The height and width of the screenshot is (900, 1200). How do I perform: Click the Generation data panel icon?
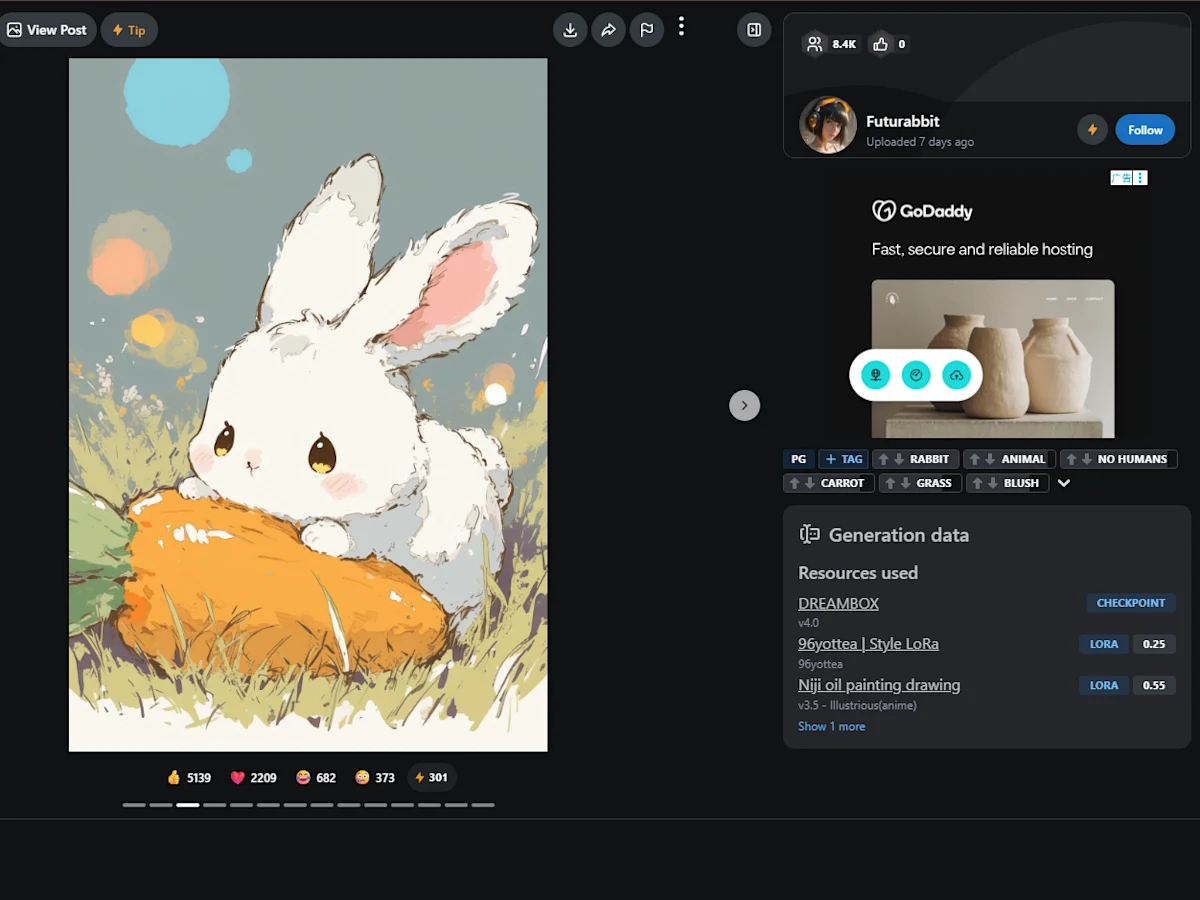pyautogui.click(x=809, y=535)
